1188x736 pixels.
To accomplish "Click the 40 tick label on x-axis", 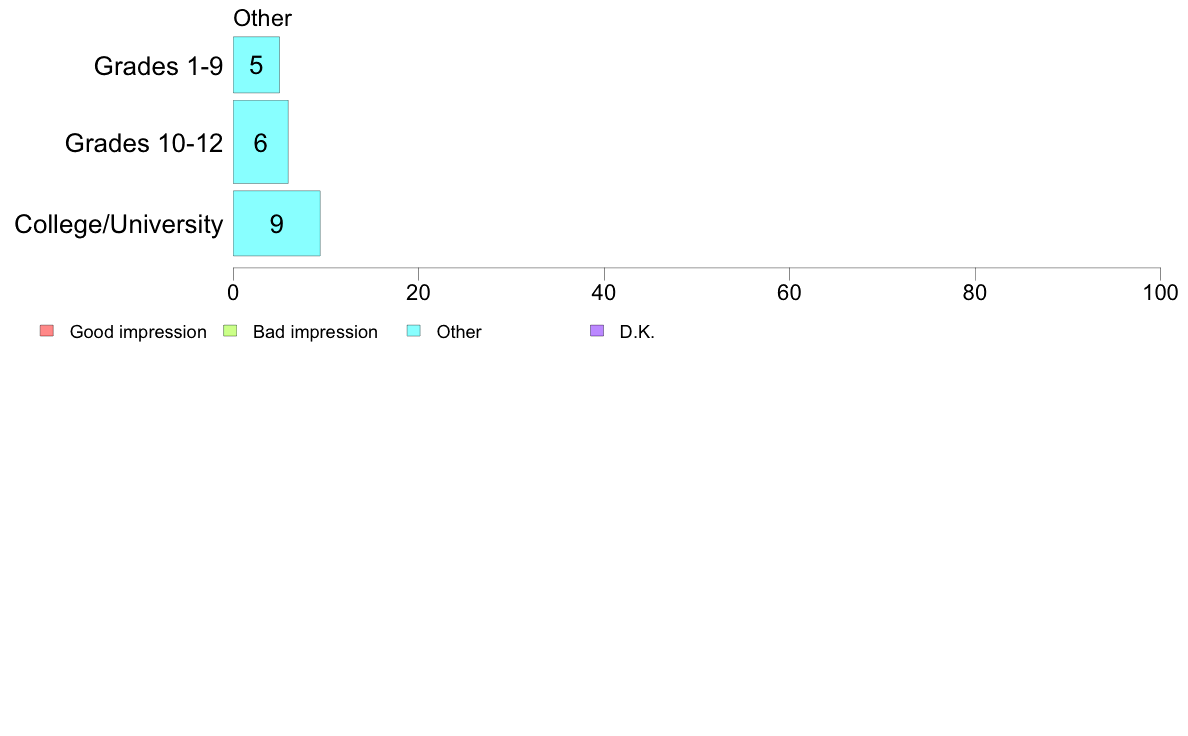I will [x=604, y=293].
